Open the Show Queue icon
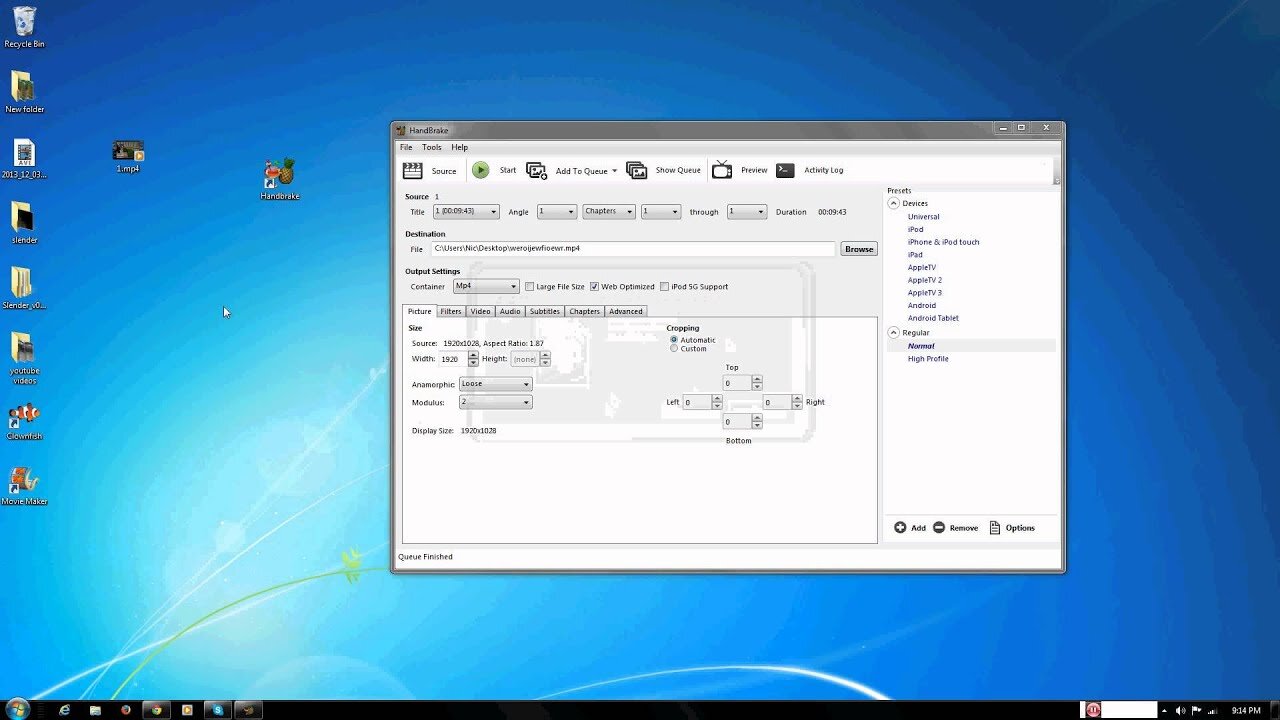1280x720 pixels. pyautogui.click(x=637, y=170)
